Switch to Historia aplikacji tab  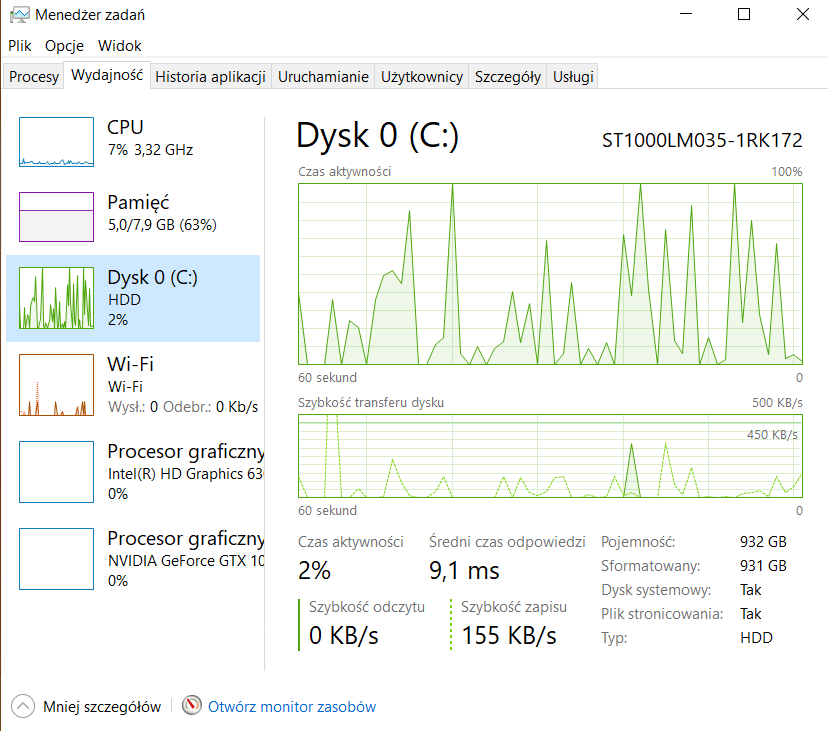(x=210, y=77)
